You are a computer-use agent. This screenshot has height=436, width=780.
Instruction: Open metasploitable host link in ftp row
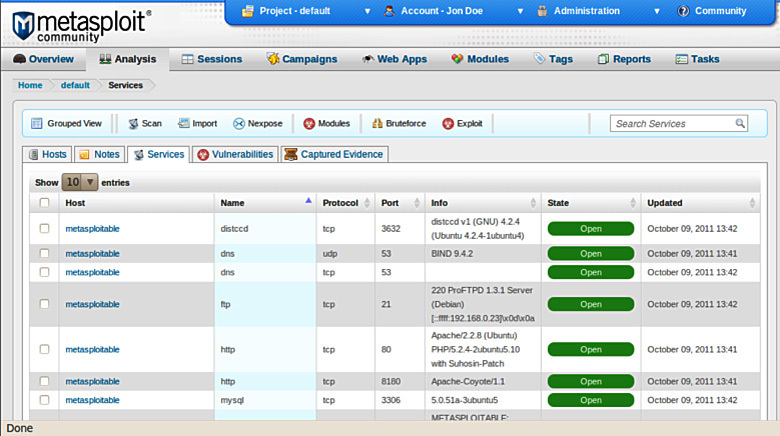coord(93,304)
